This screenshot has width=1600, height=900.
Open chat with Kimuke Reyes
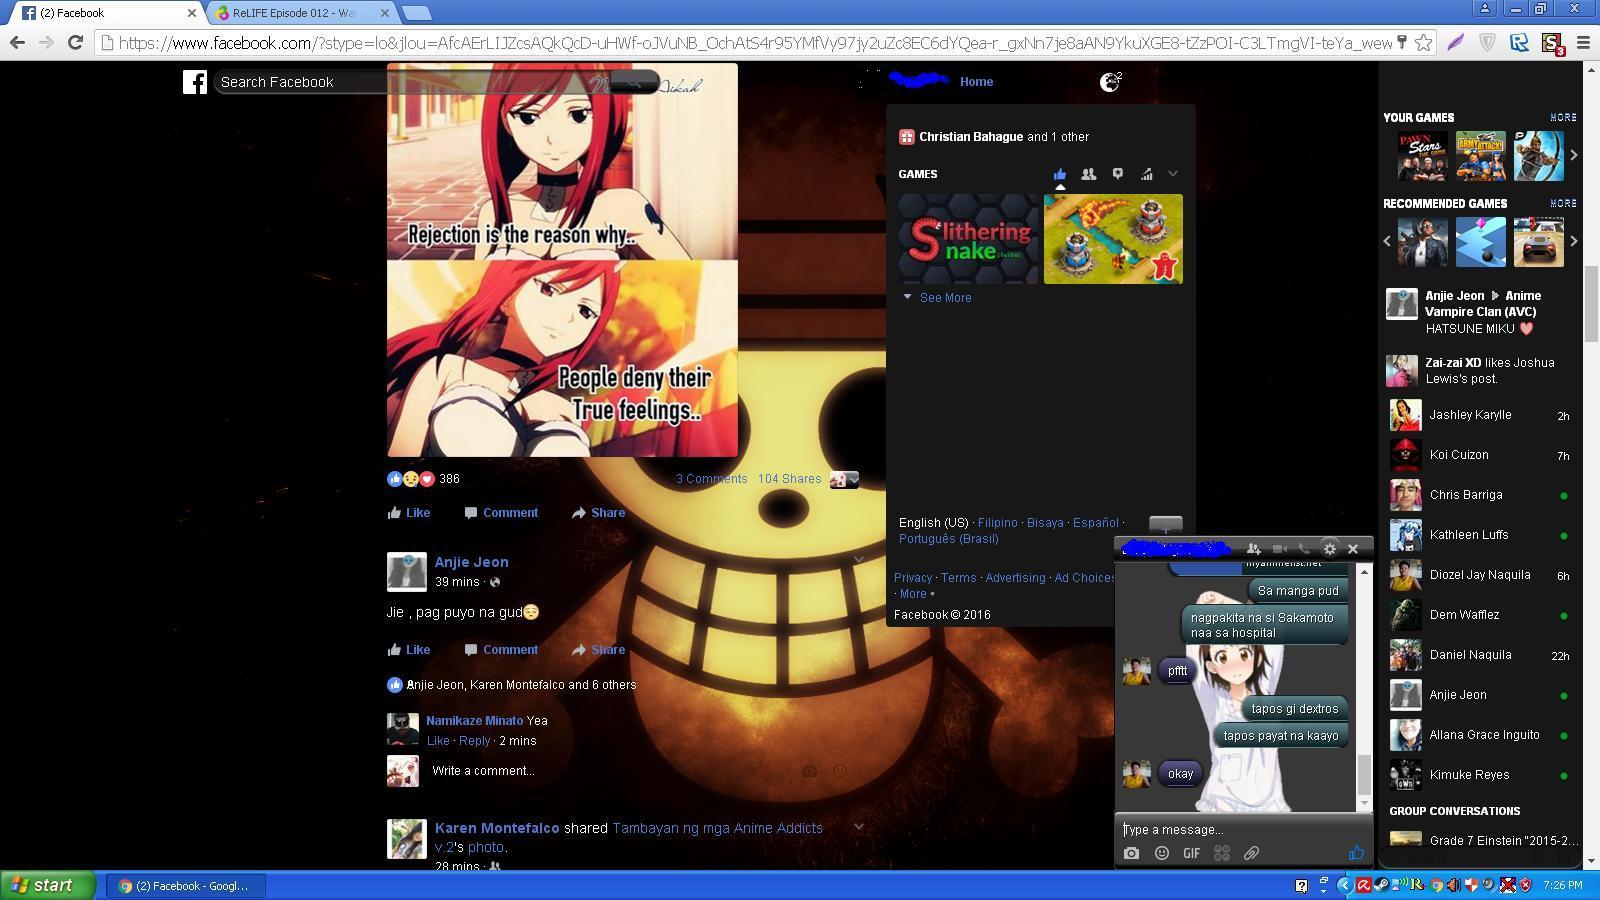pos(1479,775)
